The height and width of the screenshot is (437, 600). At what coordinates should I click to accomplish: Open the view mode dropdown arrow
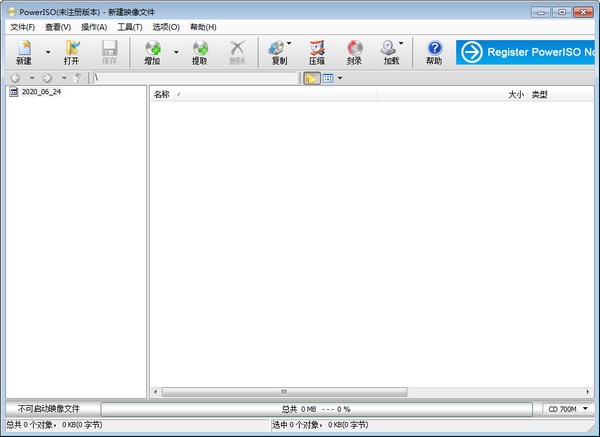point(340,78)
